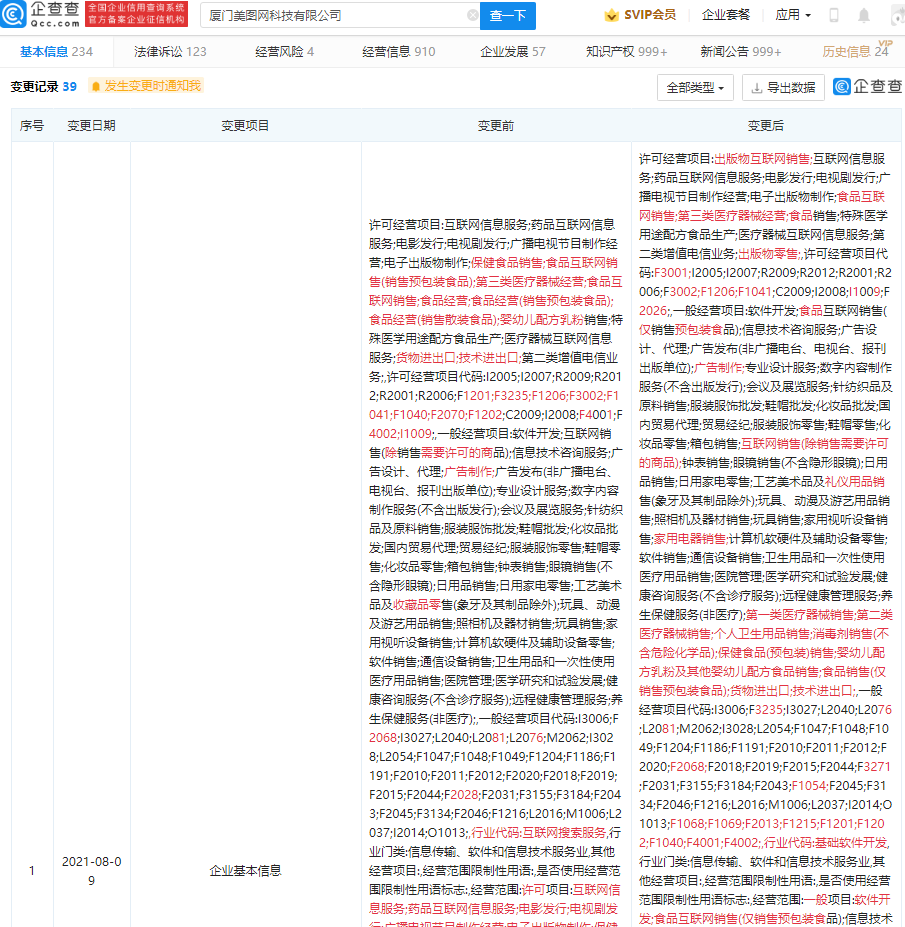Open the 企业套餐 link
Viewport: 905px width, 927px height.
pos(725,15)
